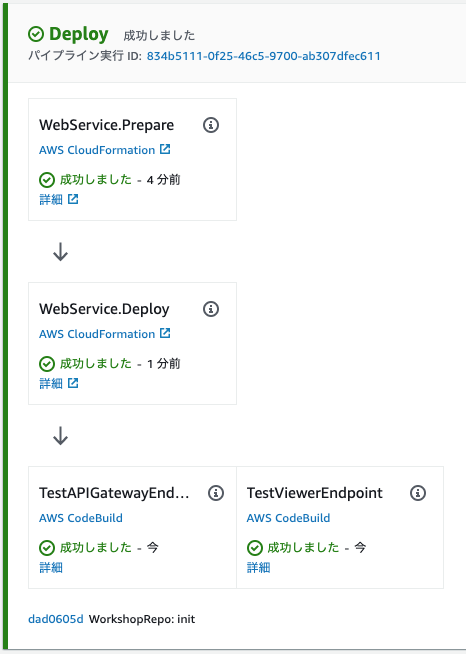Viewport: 466px width, 654px height.
Task: Click info icon for WebService.Deploy action
Action: (211, 309)
